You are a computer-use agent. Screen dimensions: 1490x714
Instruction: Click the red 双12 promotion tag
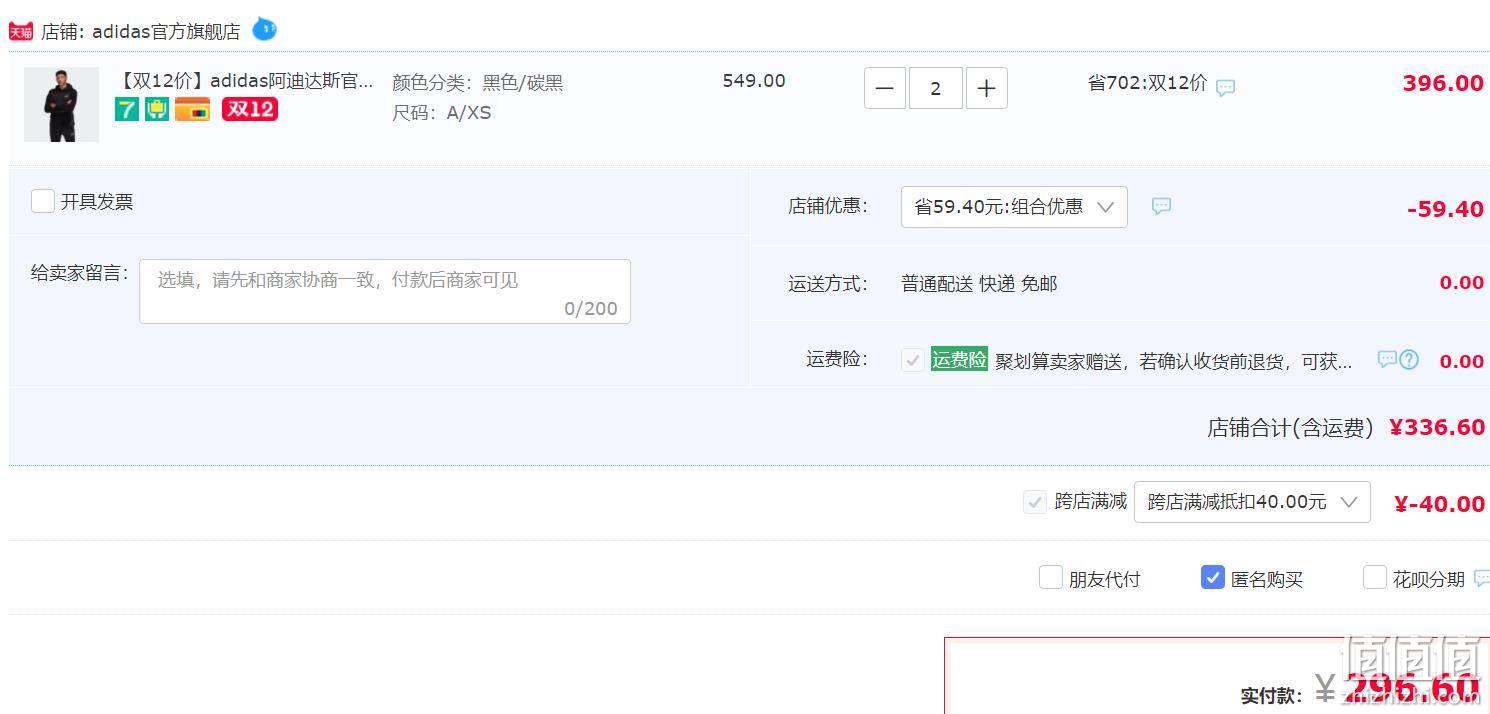(x=250, y=109)
